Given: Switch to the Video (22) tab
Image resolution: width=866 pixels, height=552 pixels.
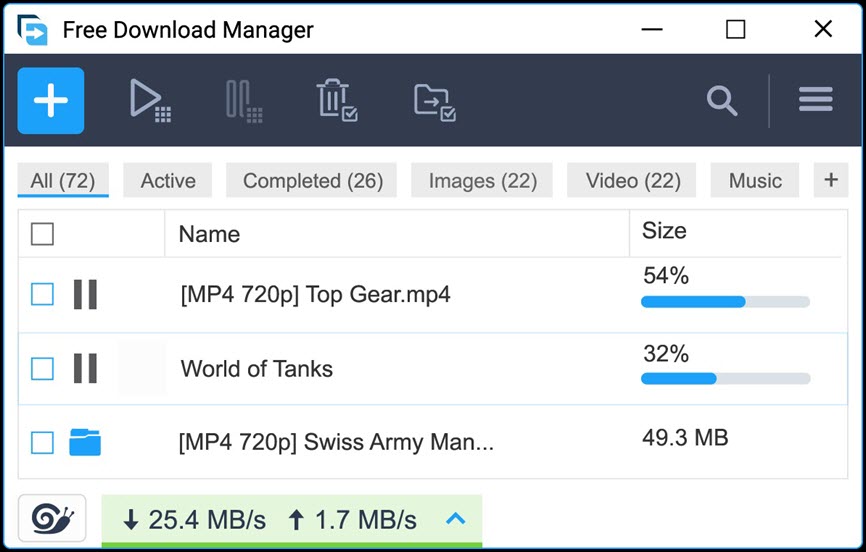Looking at the screenshot, I should (x=632, y=180).
